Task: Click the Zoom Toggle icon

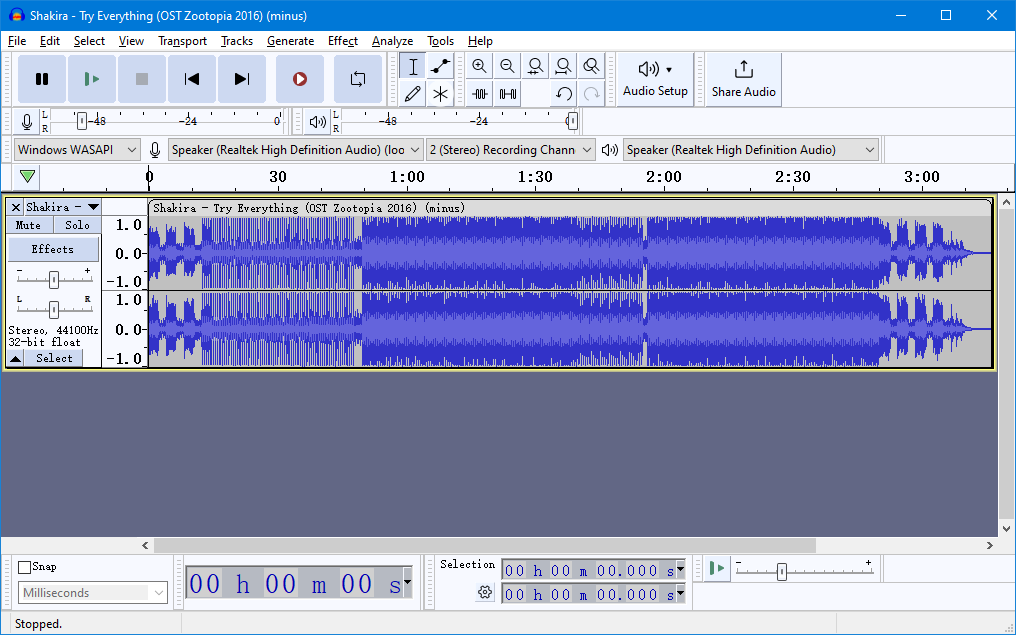Action: tap(591, 66)
